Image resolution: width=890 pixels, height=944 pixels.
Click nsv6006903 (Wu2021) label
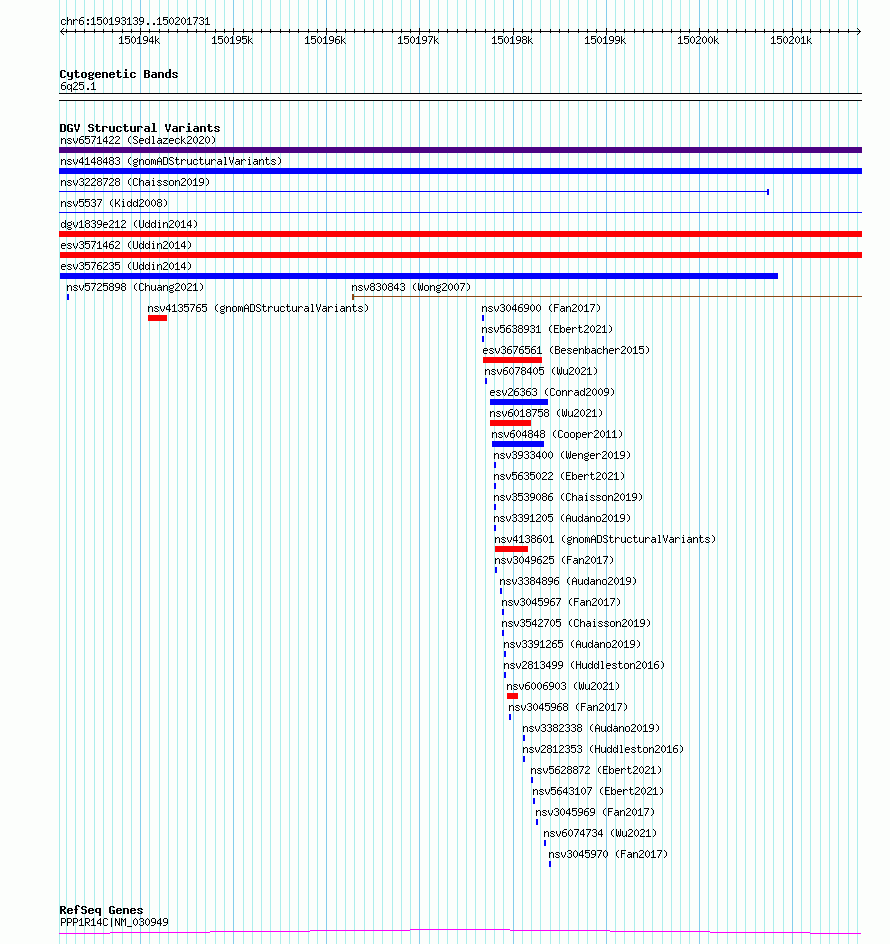click(563, 686)
